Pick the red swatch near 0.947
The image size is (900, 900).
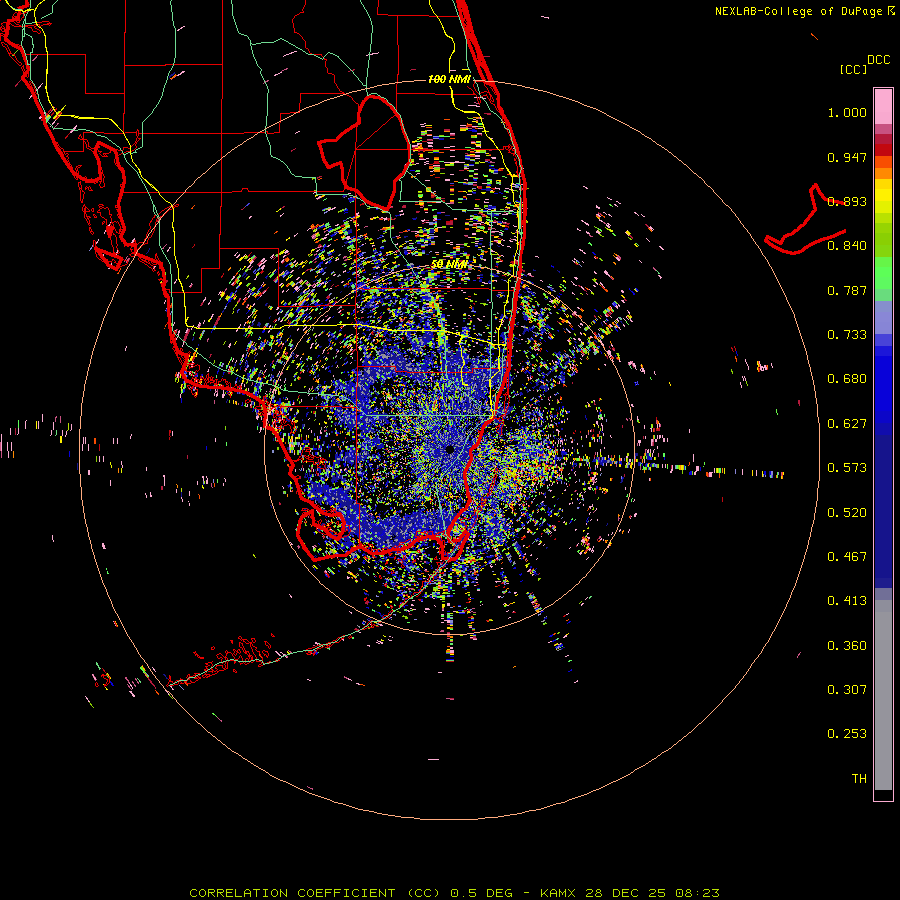tap(883, 150)
